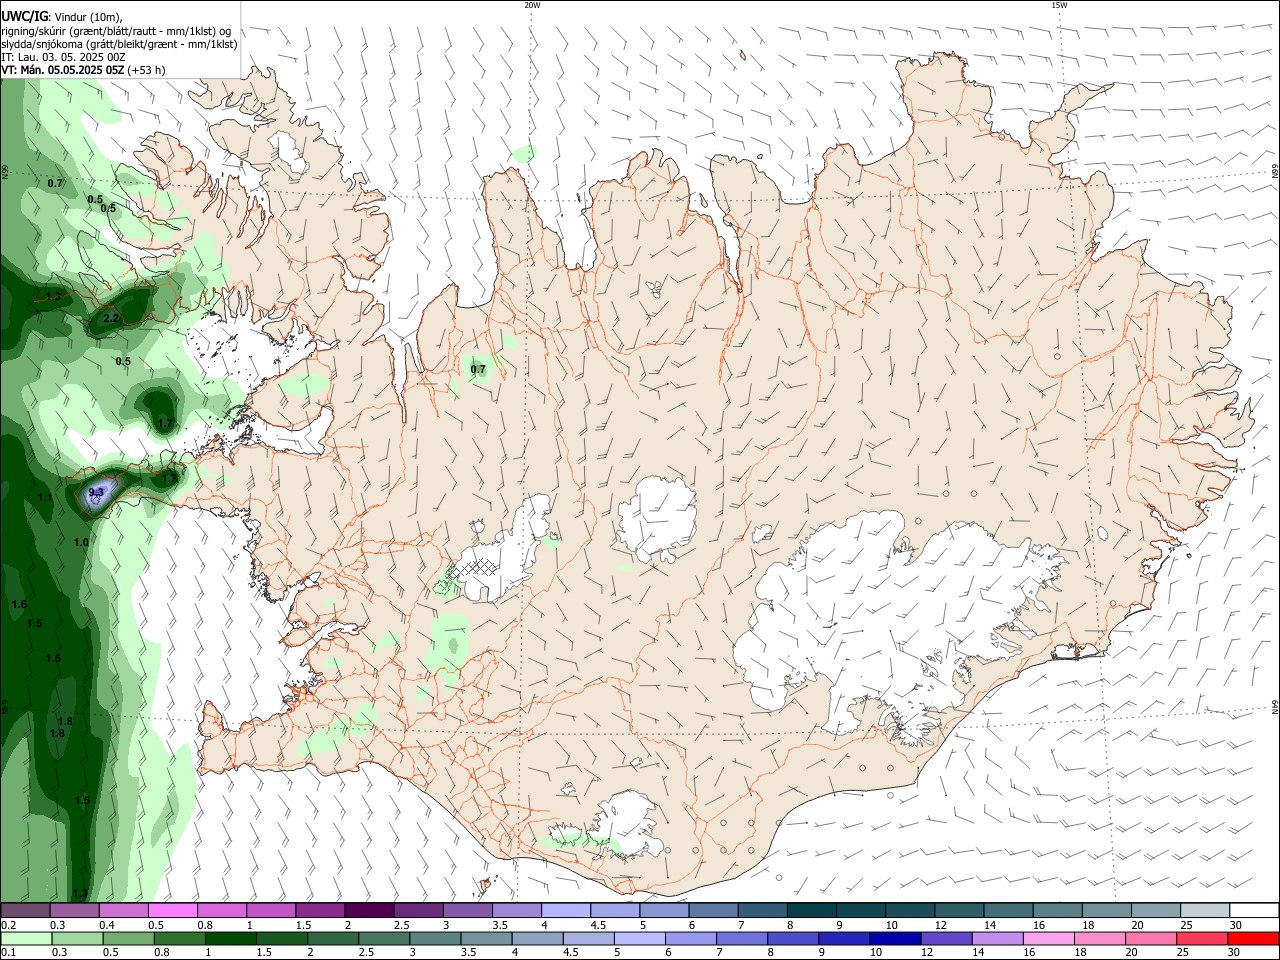Pick the deep navy blue 10 swatch in bottom legend
The width and height of the screenshot is (1280, 960).
(x=893, y=939)
